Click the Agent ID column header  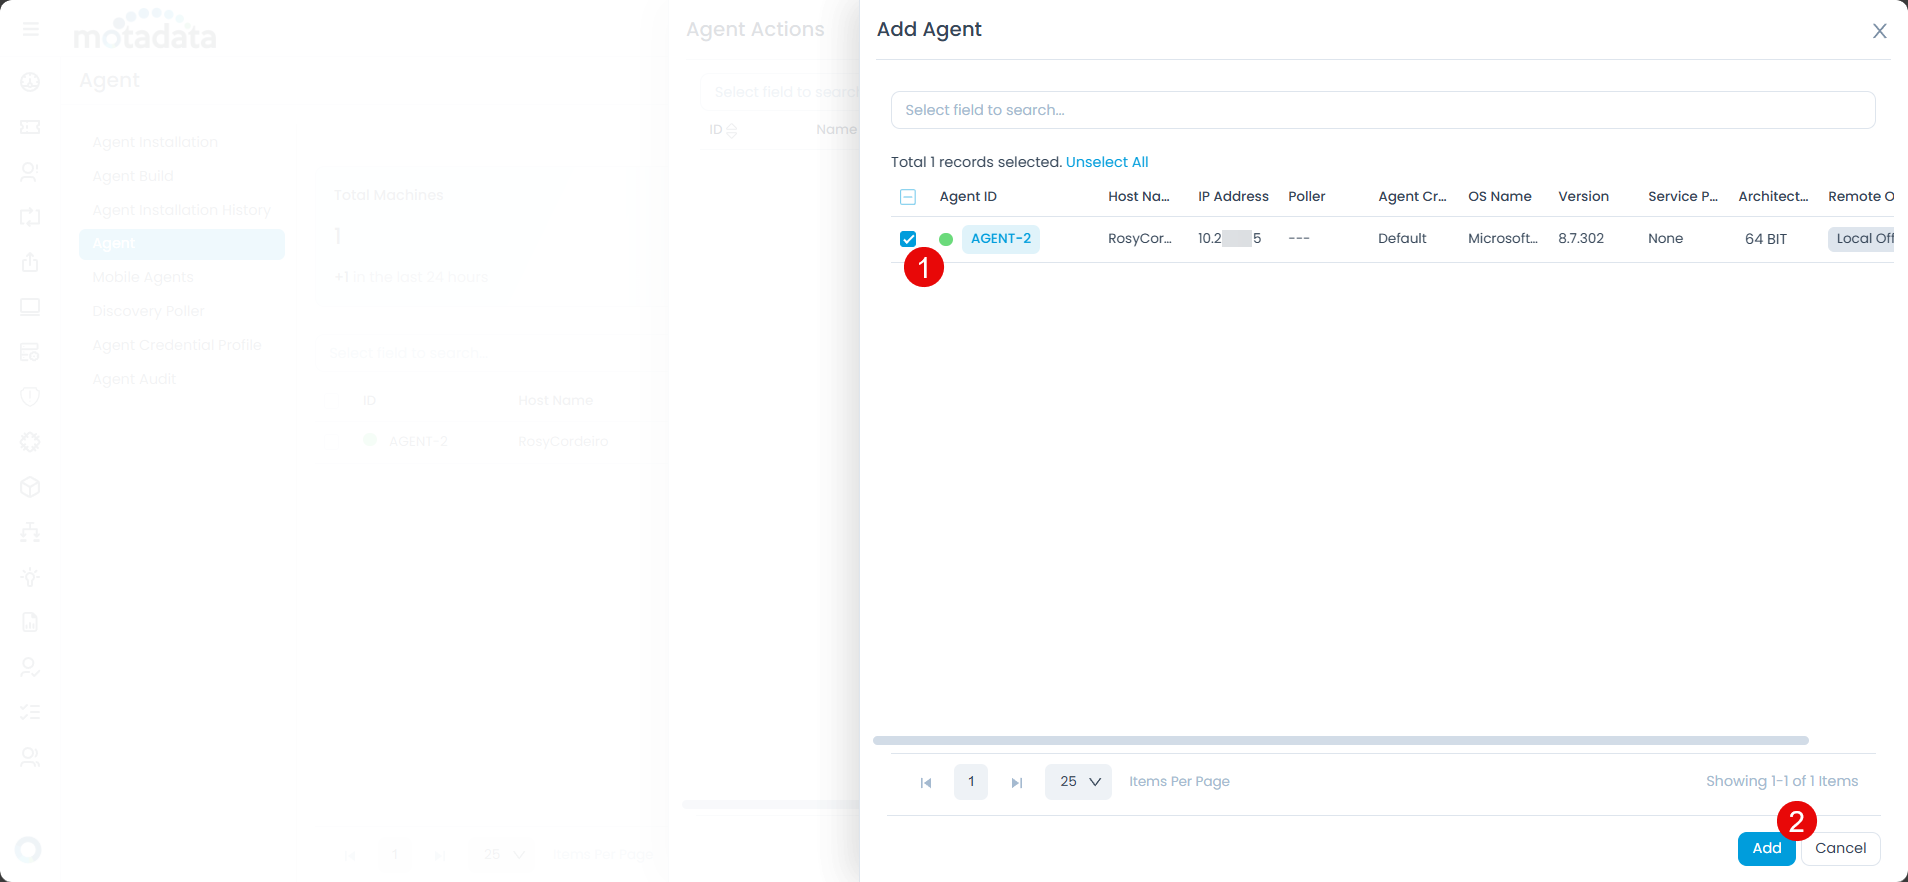968,197
